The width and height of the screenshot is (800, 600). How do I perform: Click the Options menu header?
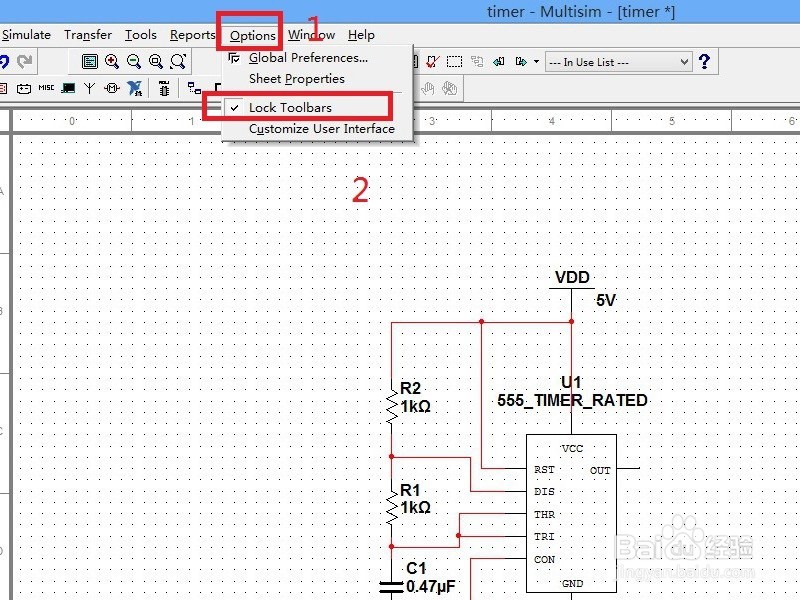pyautogui.click(x=253, y=36)
